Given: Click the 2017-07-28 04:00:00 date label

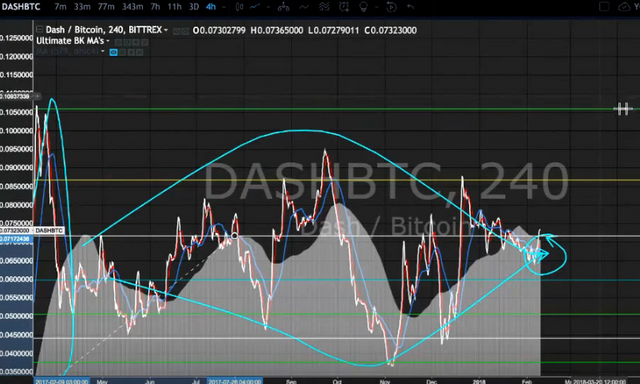Looking at the screenshot, I should pos(234,381).
